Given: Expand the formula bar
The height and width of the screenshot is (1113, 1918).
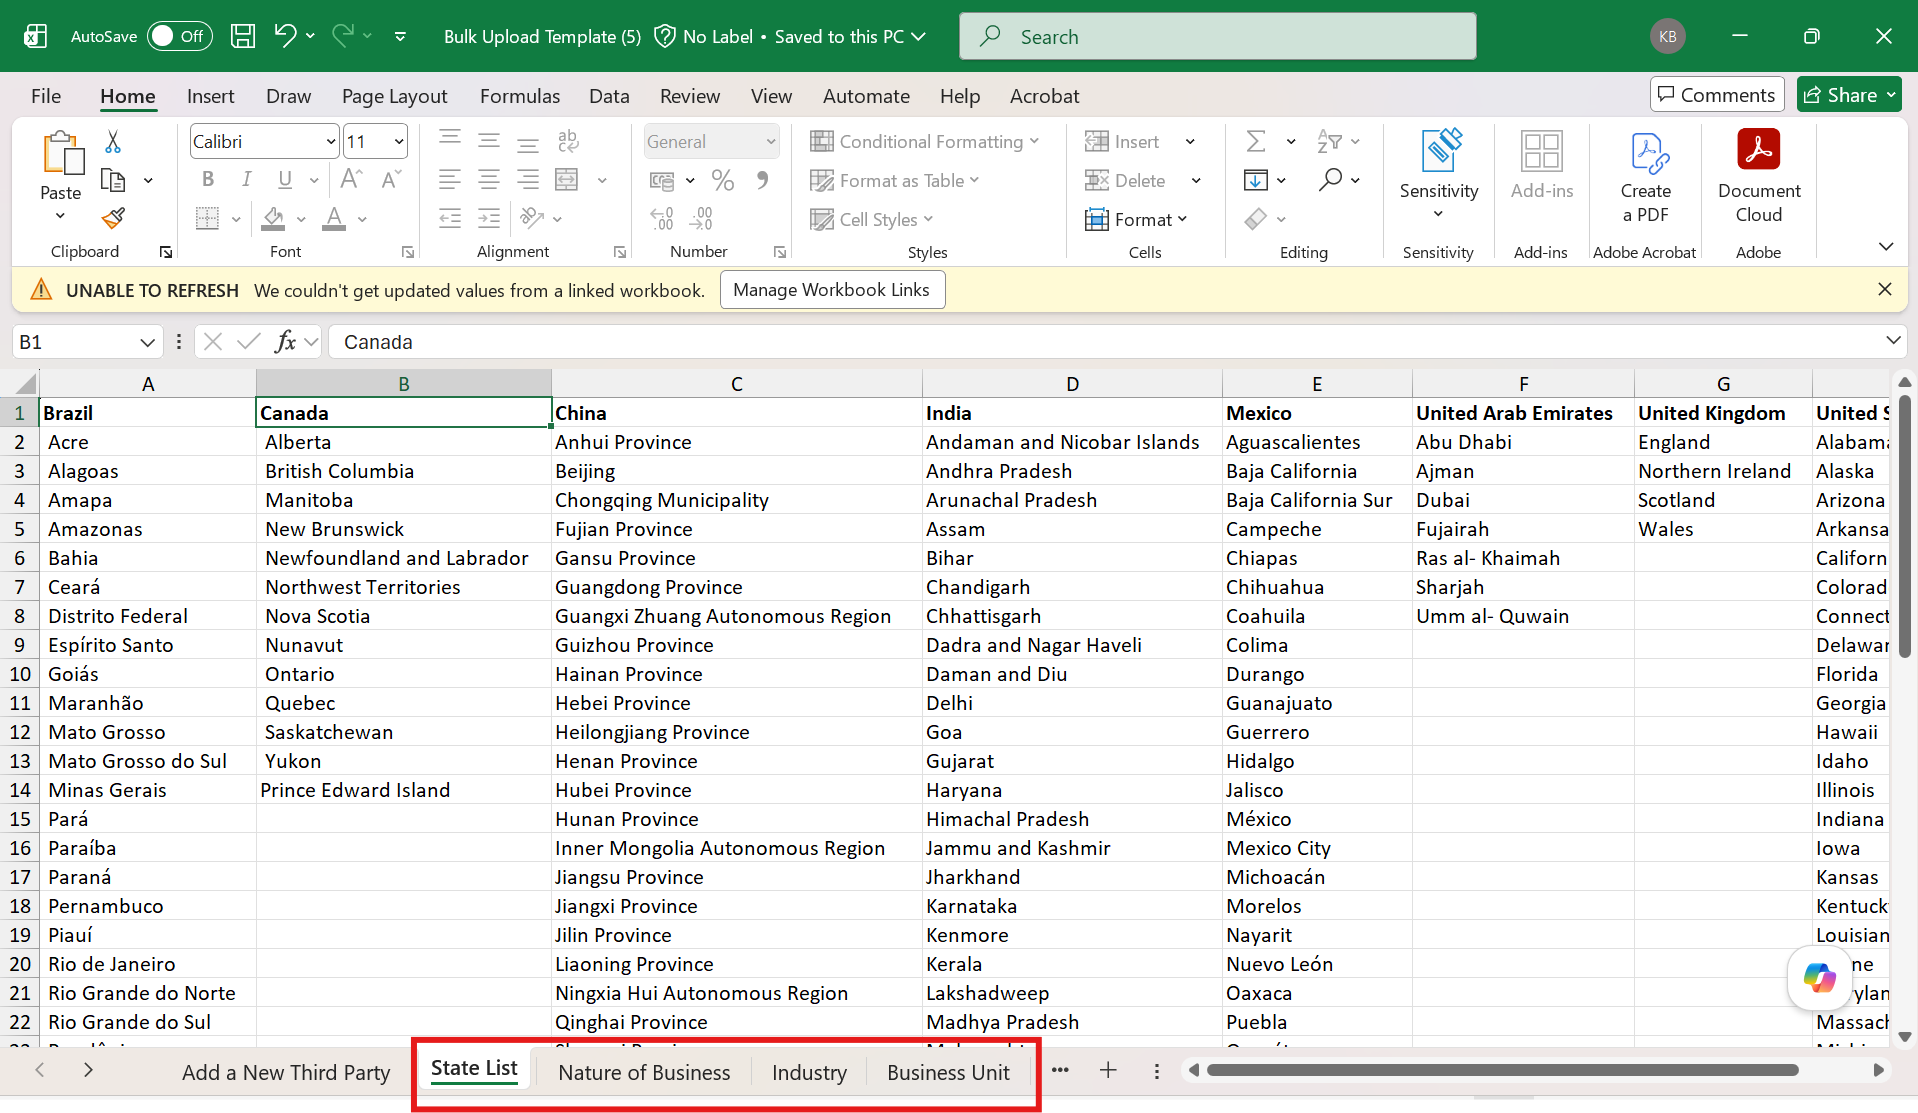Looking at the screenshot, I should click(x=1893, y=341).
